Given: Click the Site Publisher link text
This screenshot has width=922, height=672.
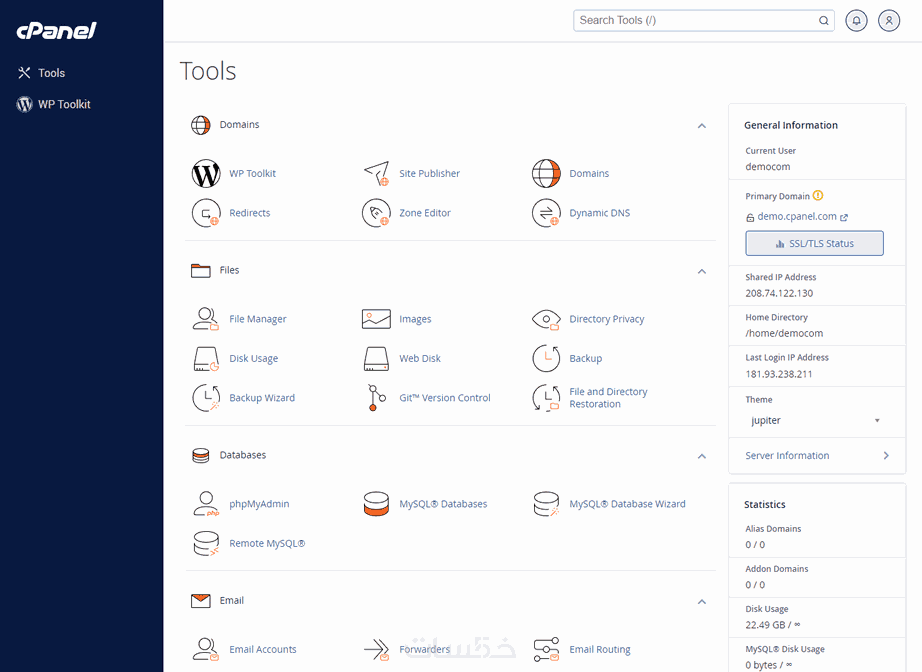Looking at the screenshot, I should [429, 173].
